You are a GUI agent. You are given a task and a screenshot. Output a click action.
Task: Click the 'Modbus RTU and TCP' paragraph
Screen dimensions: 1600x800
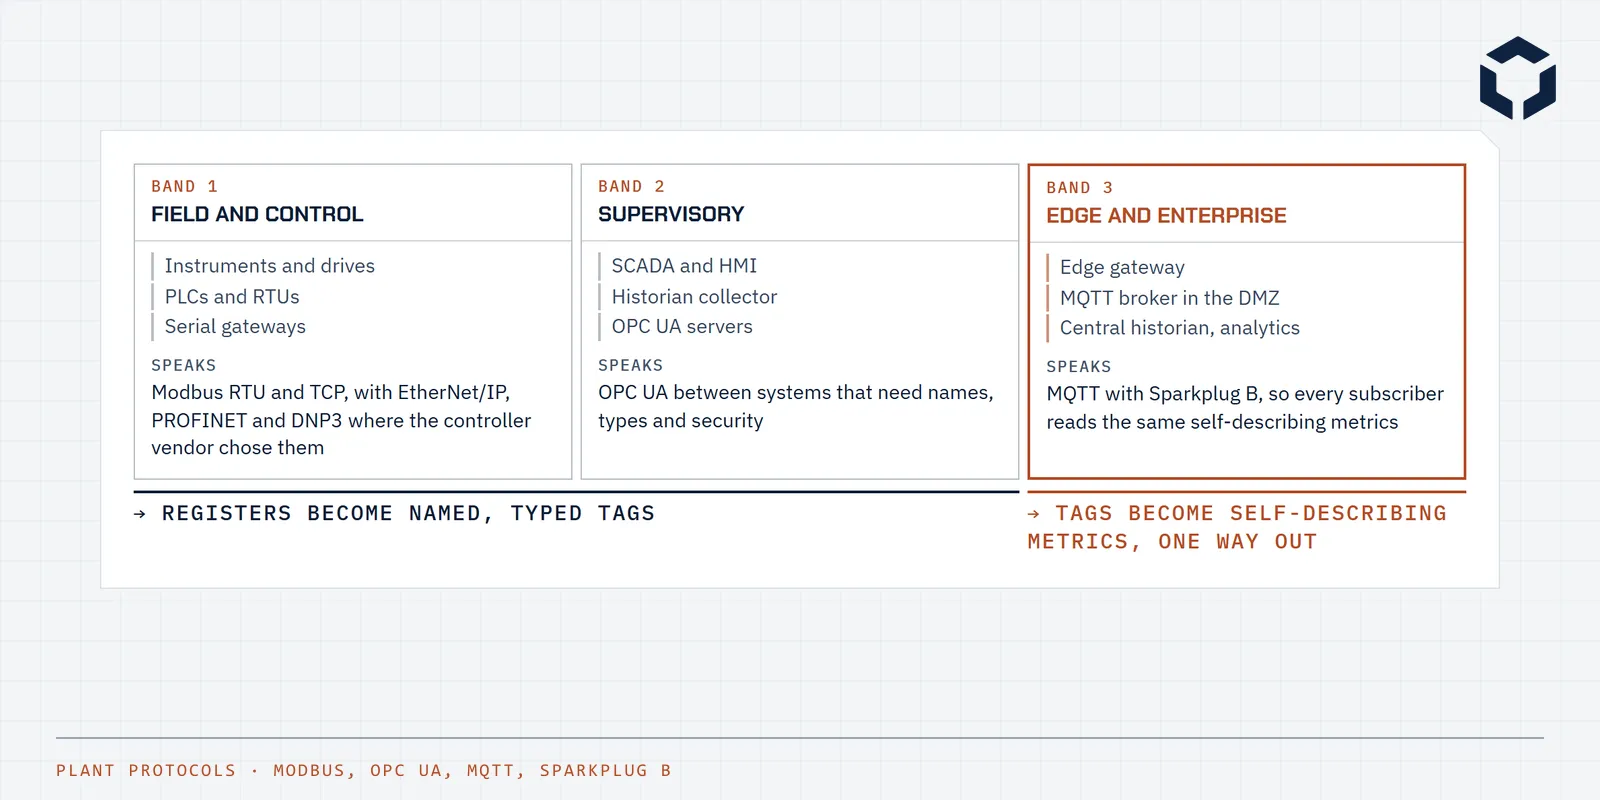(x=341, y=420)
